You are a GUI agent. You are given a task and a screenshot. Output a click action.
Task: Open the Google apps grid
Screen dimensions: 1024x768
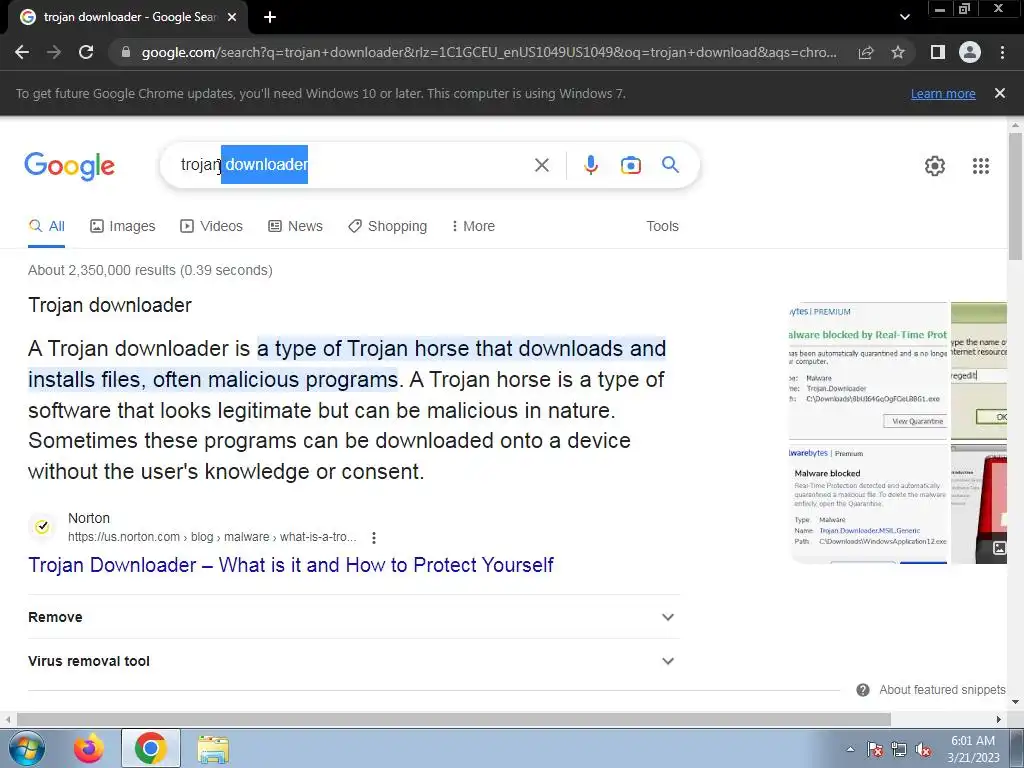pos(981,166)
